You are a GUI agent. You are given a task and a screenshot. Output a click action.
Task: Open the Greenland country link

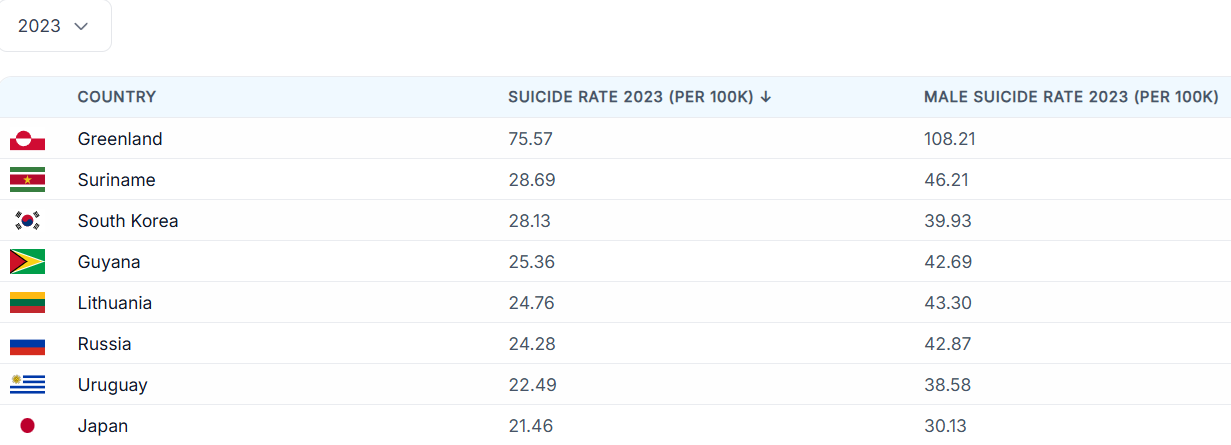point(120,139)
